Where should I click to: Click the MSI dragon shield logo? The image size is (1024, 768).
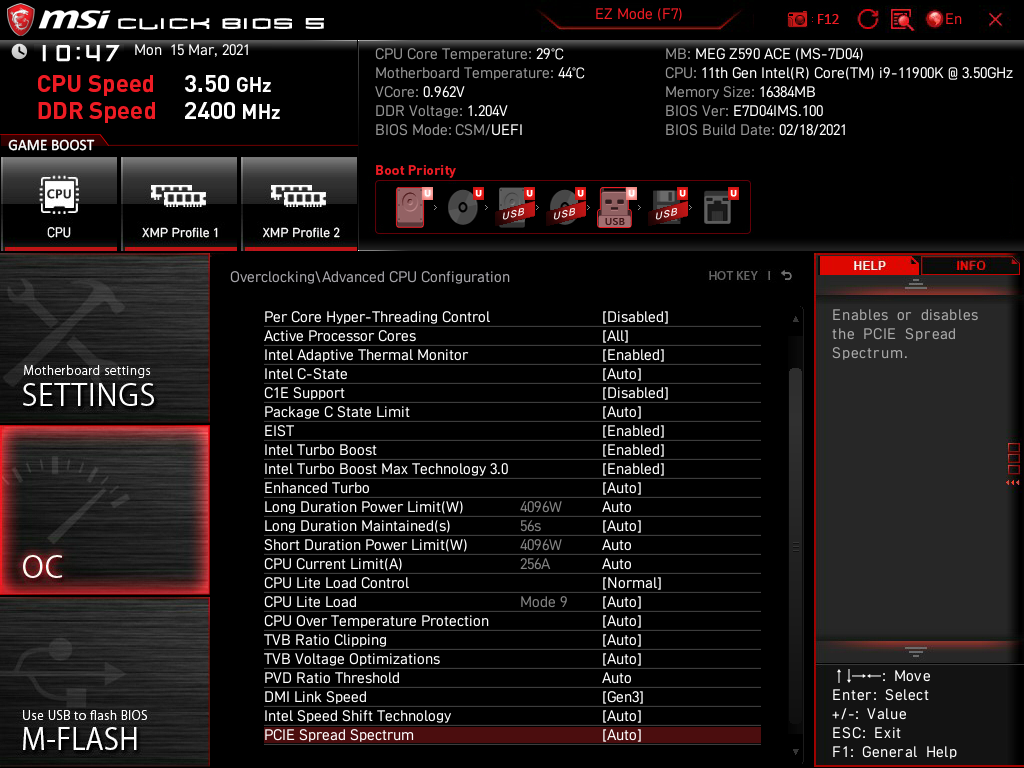pos(20,19)
